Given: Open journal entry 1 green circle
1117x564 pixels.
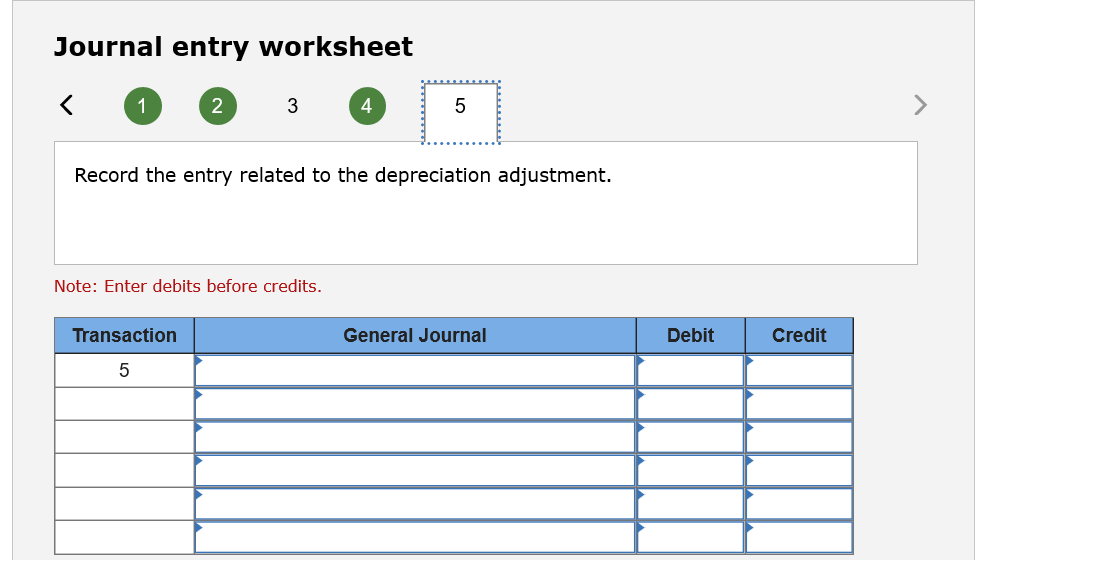Looking at the screenshot, I should (x=142, y=106).
